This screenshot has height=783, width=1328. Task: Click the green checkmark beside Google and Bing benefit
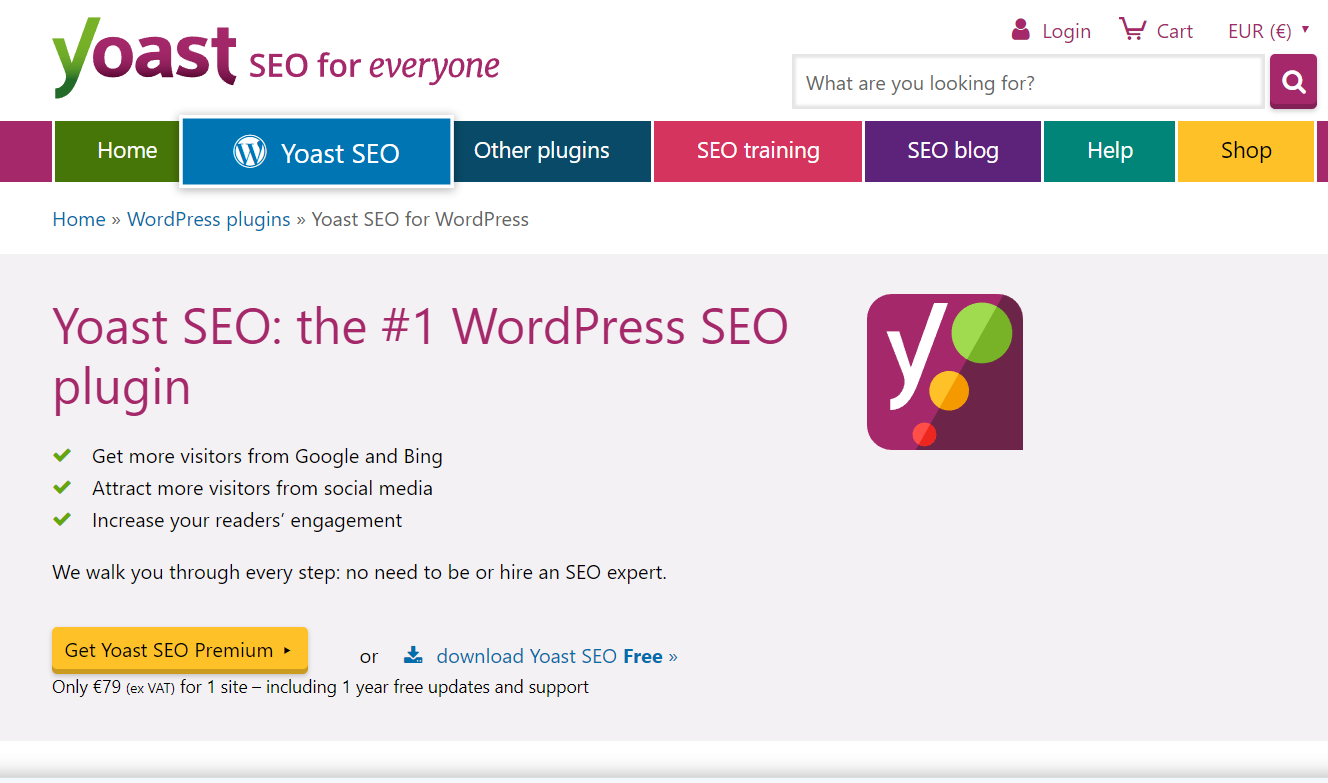62,455
